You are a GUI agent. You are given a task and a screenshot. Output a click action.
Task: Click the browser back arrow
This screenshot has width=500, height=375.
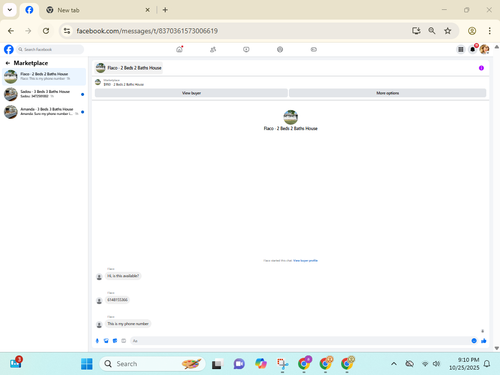(11, 31)
